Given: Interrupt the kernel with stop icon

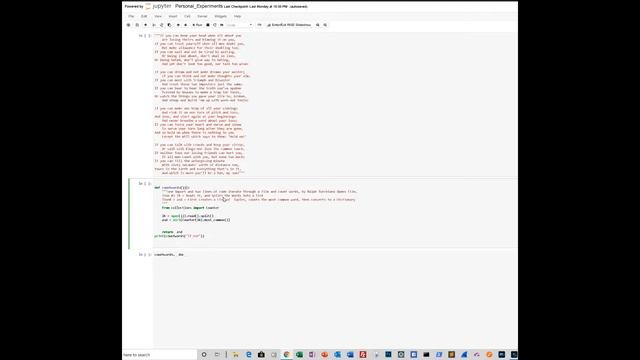Looking at the screenshot, I should (208, 25).
